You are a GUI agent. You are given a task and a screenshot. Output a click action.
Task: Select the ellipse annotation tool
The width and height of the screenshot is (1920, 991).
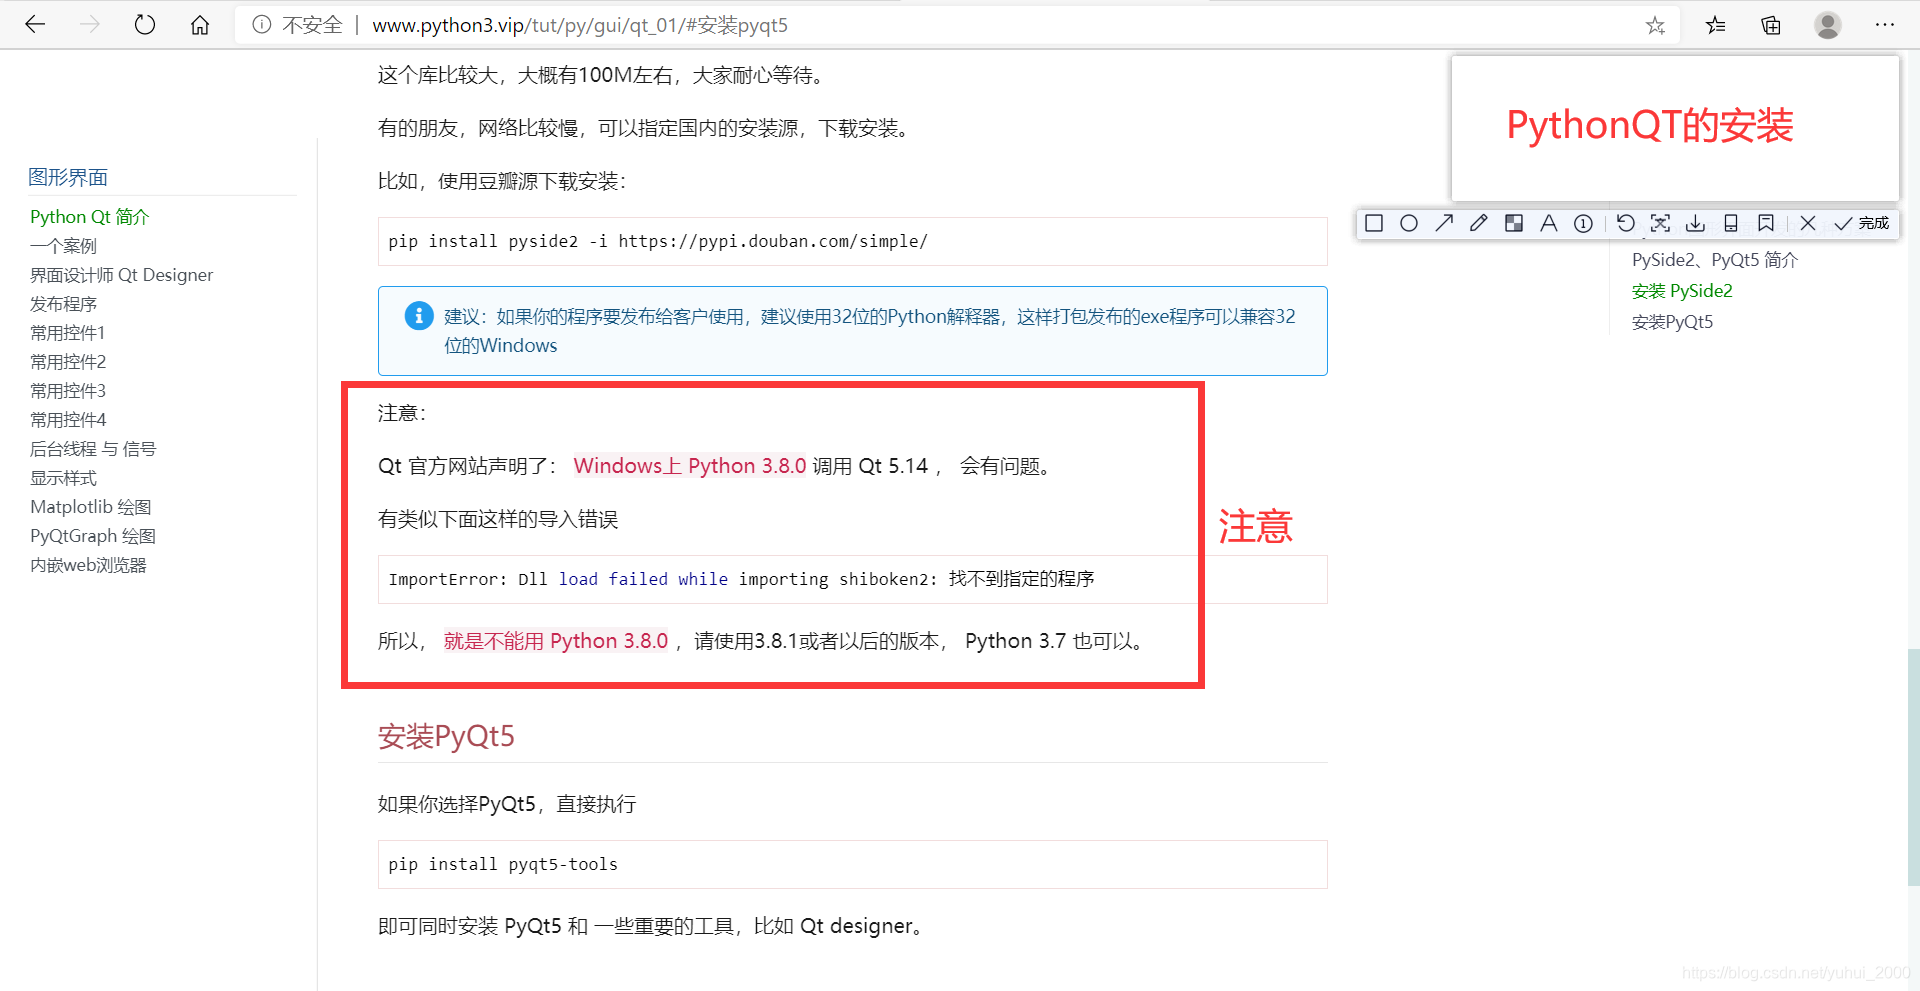pyautogui.click(x=1409, y=223)
